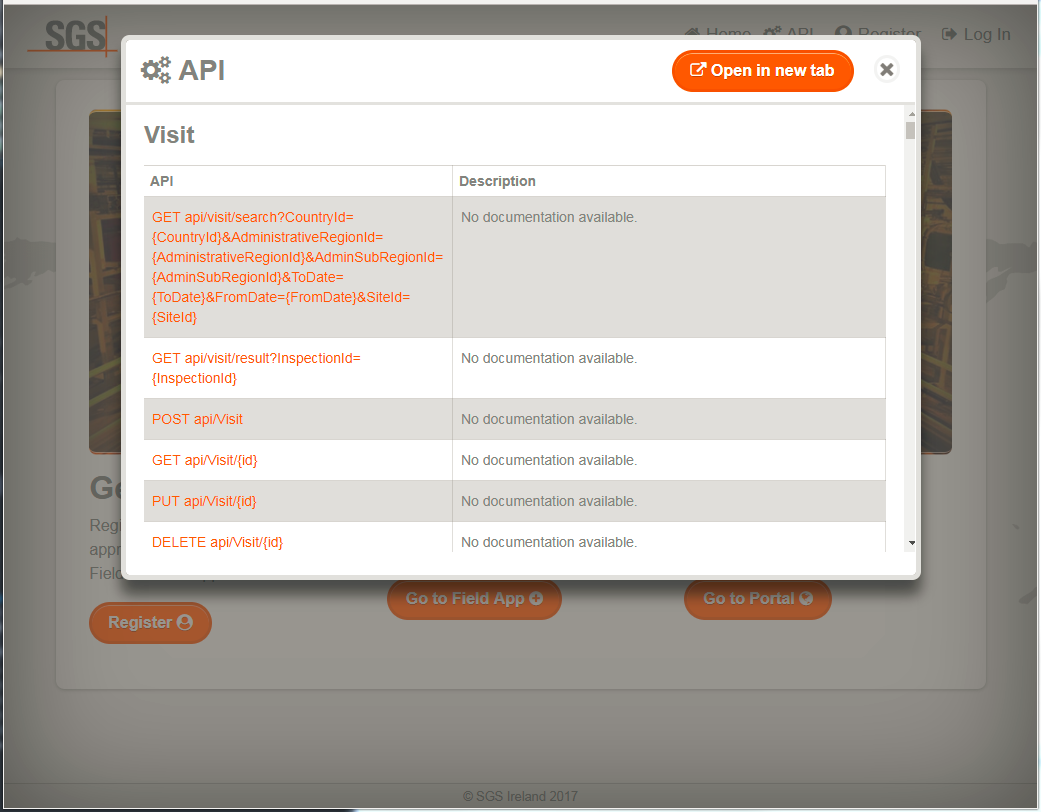
Task: Select the description text of the visit/result row
Action: tap(549, 358)
